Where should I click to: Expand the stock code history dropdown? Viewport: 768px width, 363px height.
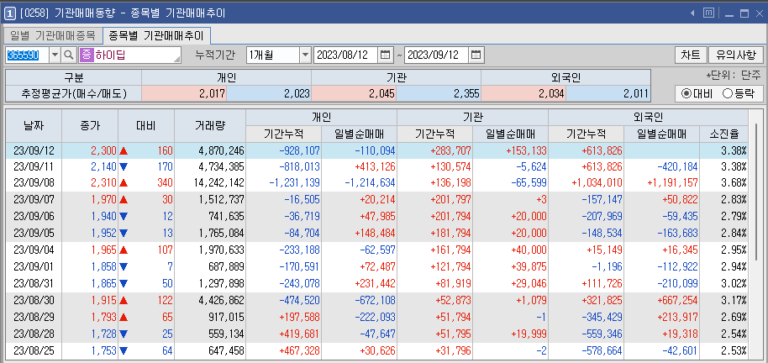pyautogui.click(x=55, y=55)
